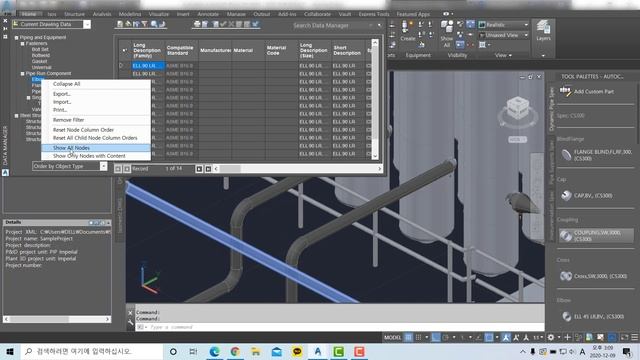
Task: Click the Windows Start button
Action: pos(10,351)
